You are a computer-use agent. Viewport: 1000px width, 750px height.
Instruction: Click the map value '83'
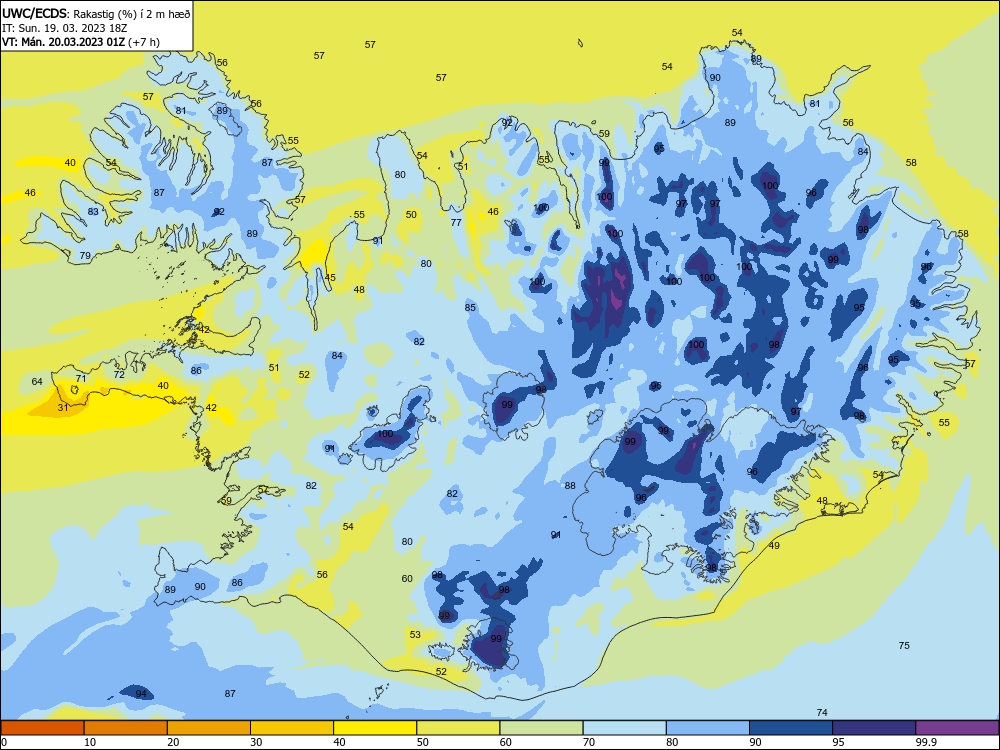[93, 211]
